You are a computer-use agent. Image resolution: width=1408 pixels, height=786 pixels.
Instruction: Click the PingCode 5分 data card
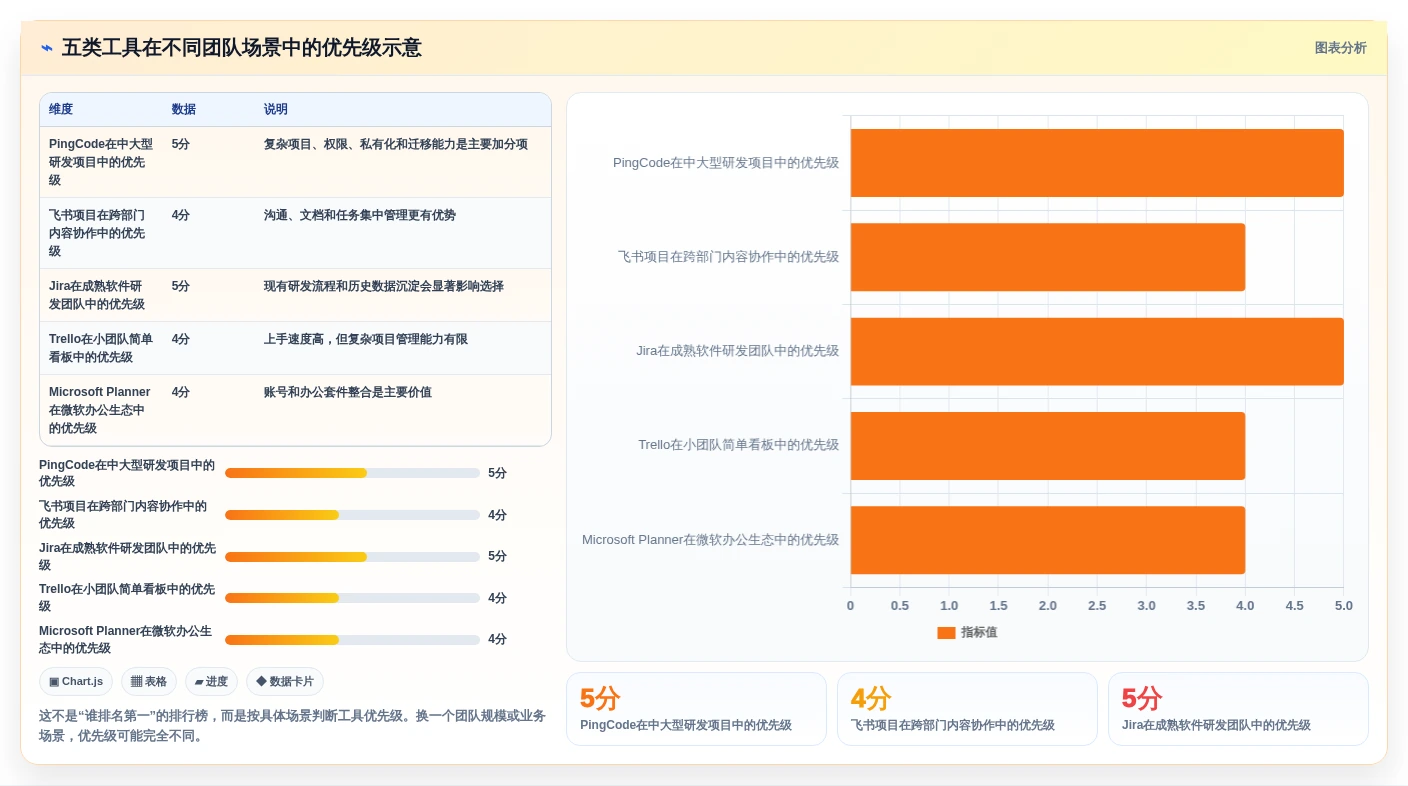click(696, 709)
